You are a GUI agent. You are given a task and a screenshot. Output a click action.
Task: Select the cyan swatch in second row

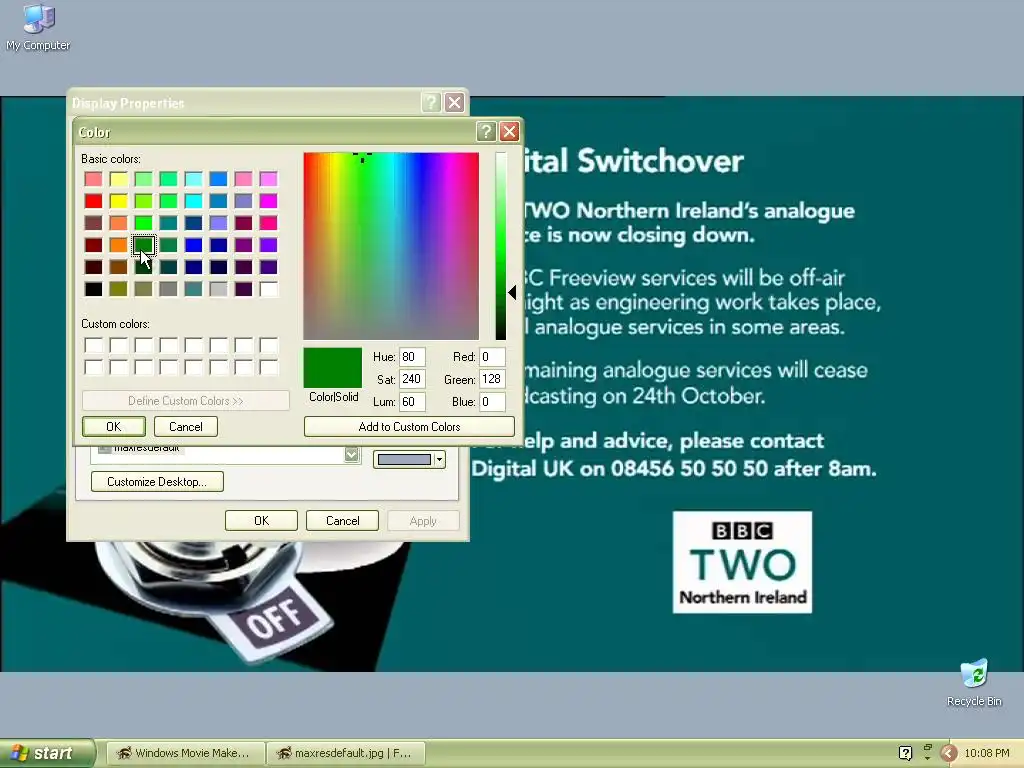pyautogui.click(x=193, y=200)
